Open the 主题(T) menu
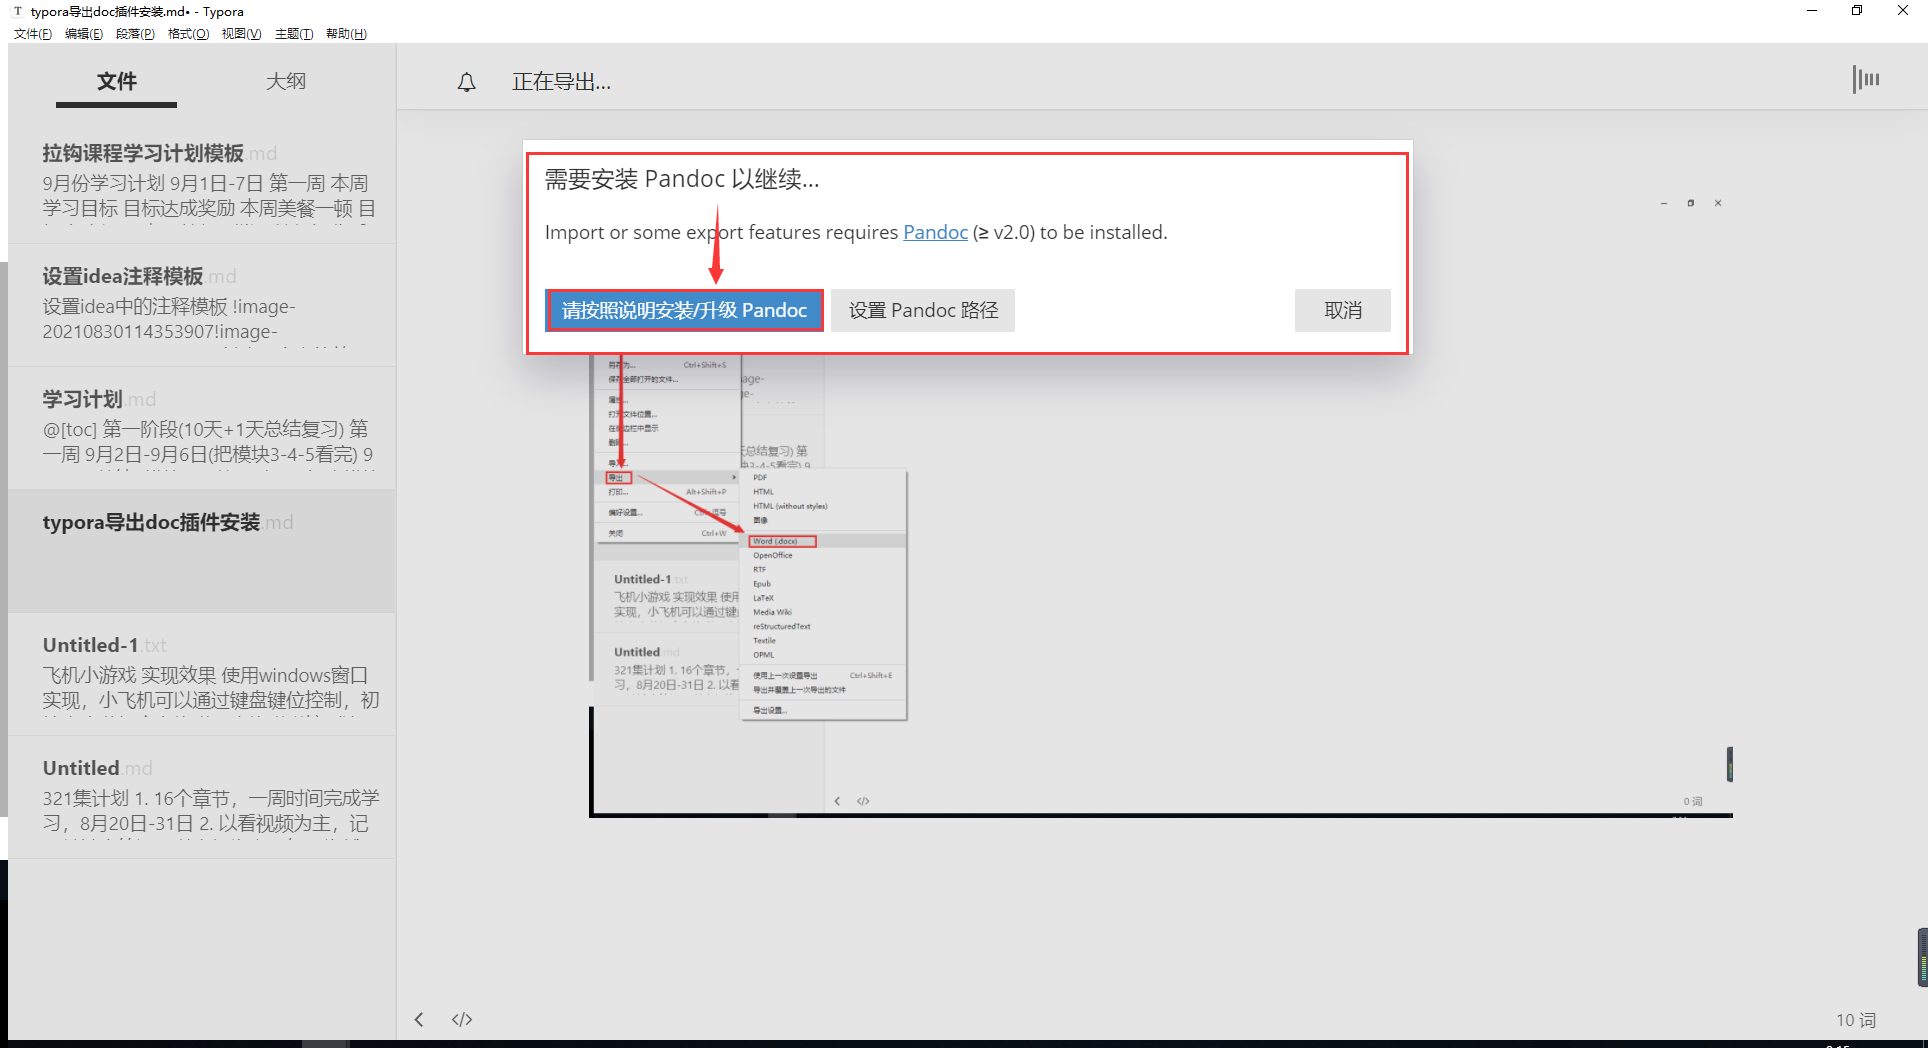1928x1048 pixels. coord(293,33)
